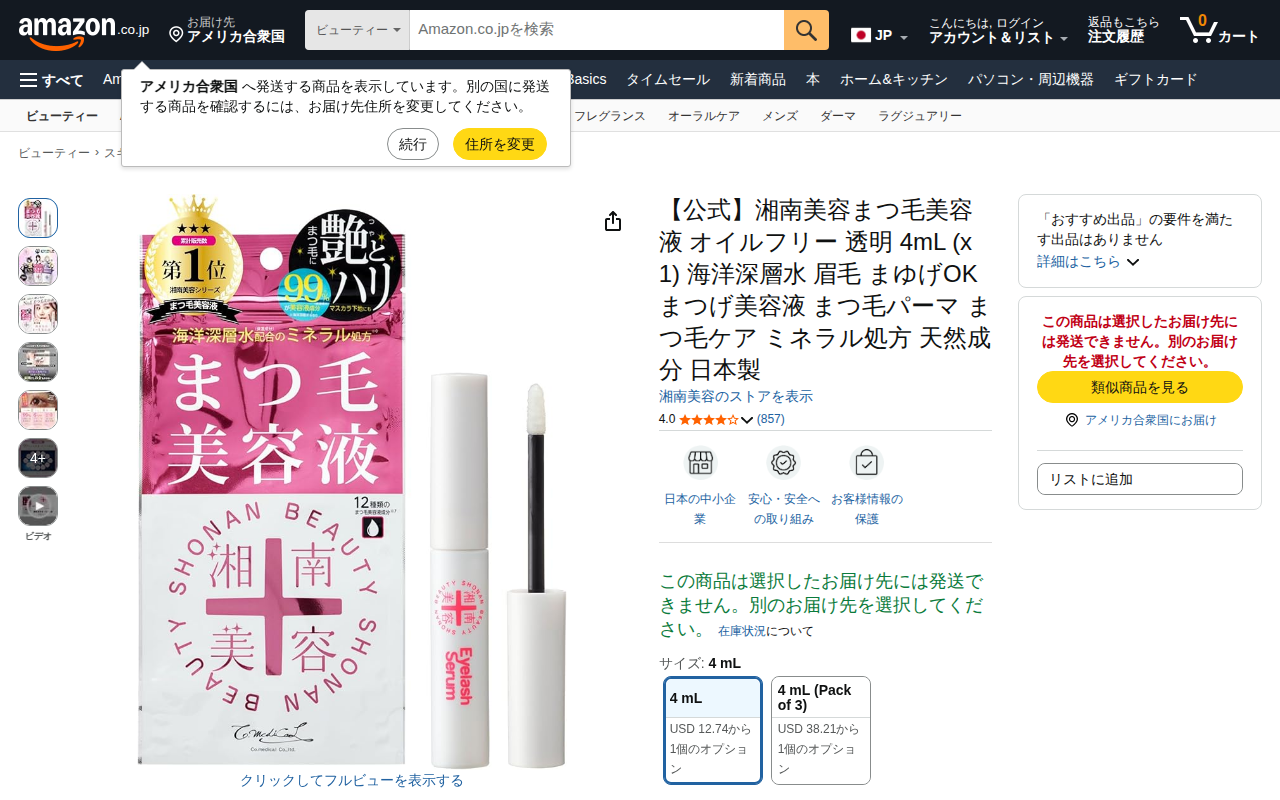Click the 安心・安全への取り組み badge icon
Screen dimensions: 1280x800
pyautogui.click(x=783, y=463)
